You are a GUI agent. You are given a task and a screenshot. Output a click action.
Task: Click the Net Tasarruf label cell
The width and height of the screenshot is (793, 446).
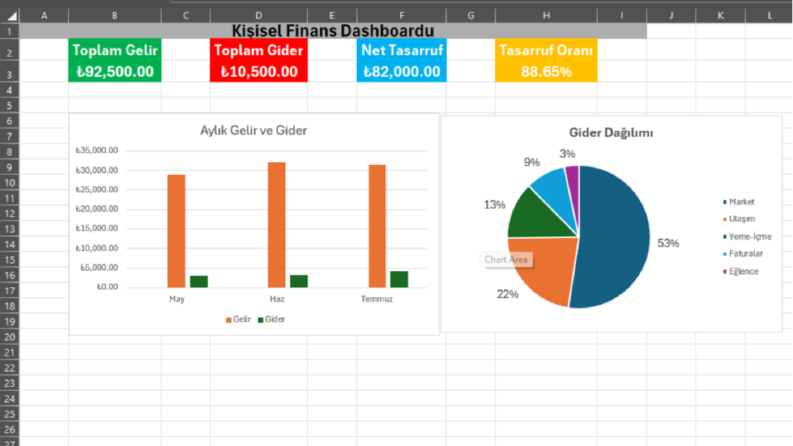point(402,50)
